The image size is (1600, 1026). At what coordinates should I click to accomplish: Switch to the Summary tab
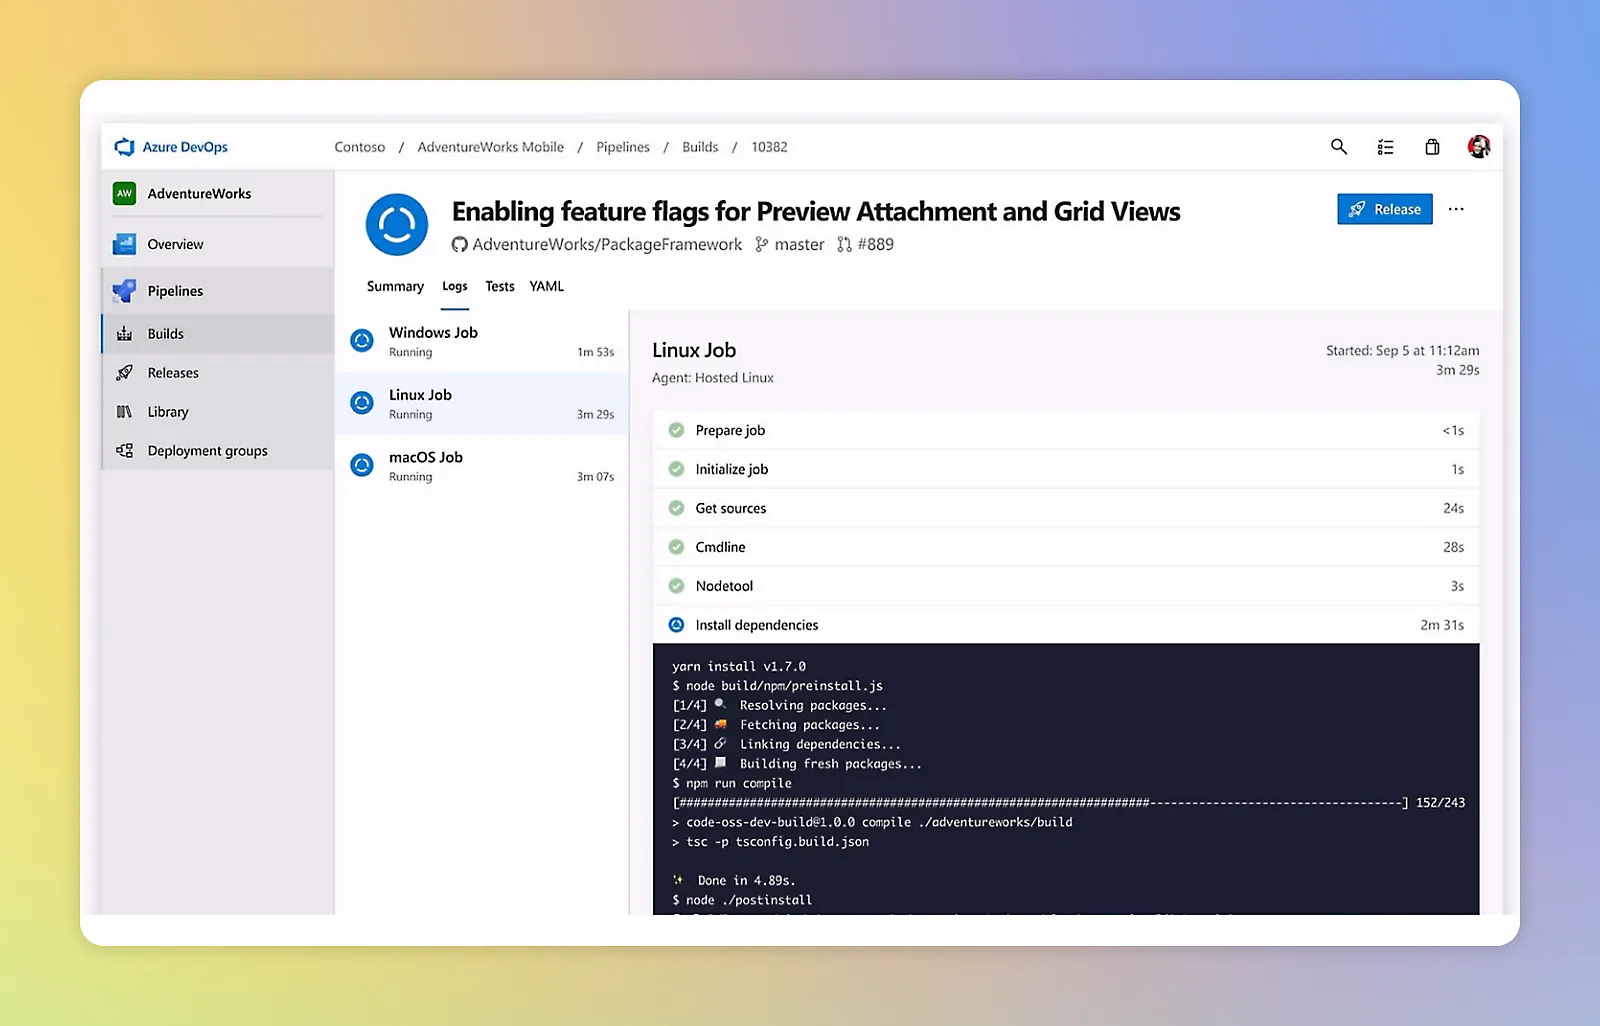point(395,286)
